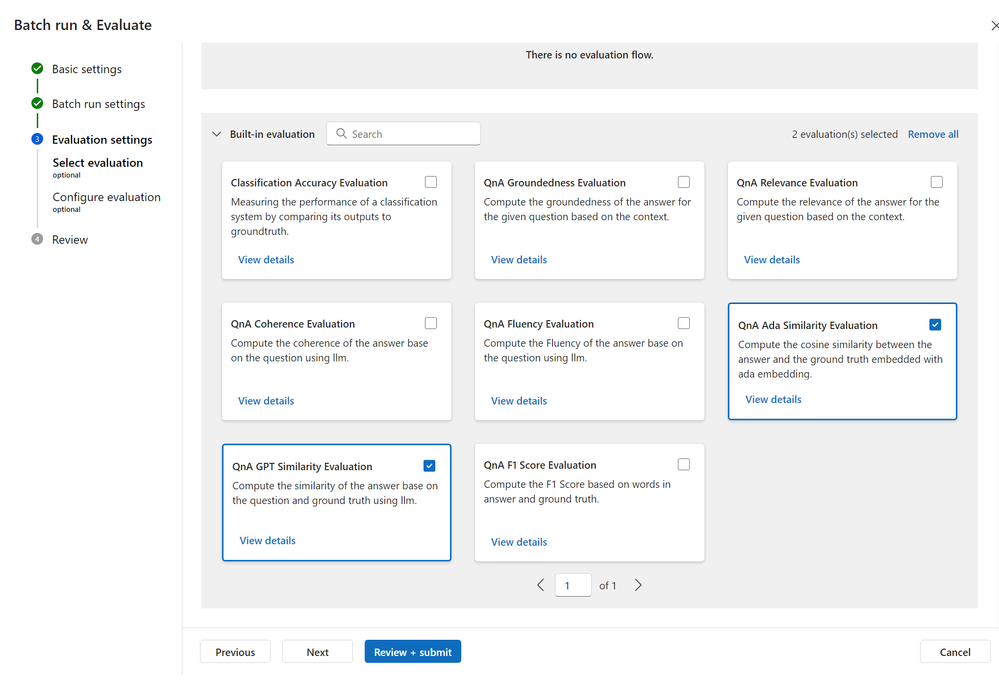Image resolution: width=999 pixels, height=685 pixels.
Task: Click Review + submit button
Action: click(413, 651)
